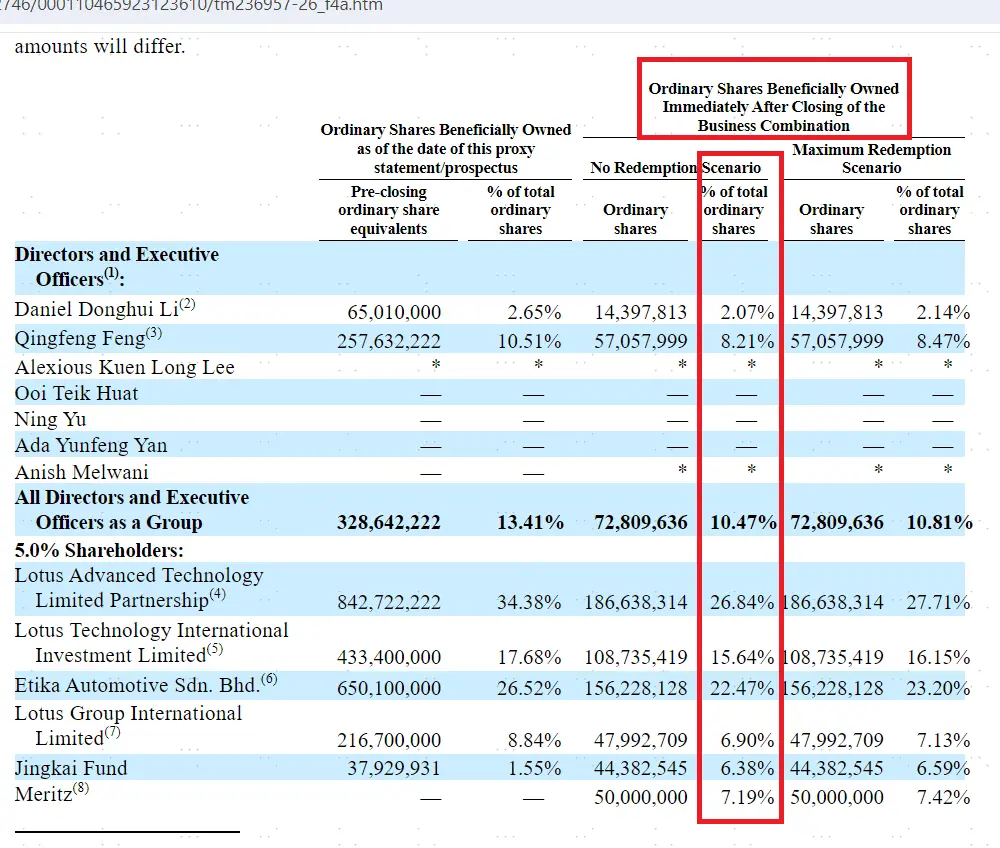The width and height of the screenshot is (1000, 848).
Task: Select the Etika Automotive Sdn. Bhd. row name
Action: point(146,684)
